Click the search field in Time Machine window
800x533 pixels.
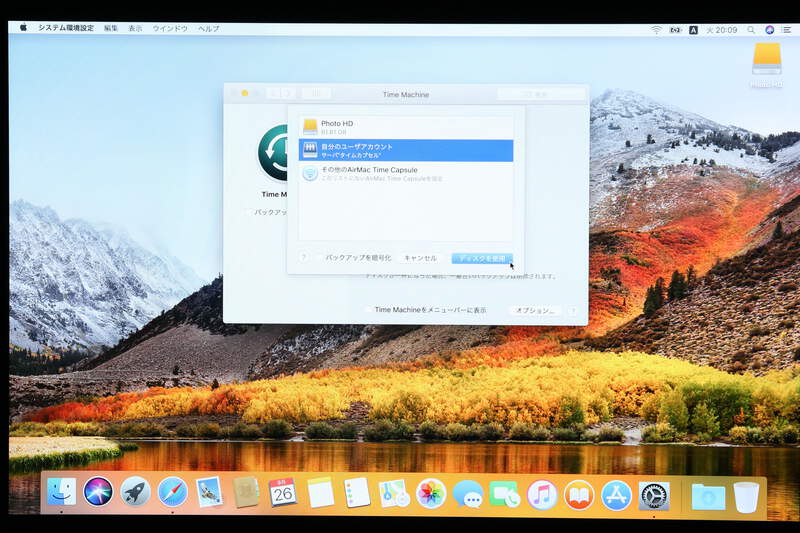pyautogui.click(x=541, y=94)
